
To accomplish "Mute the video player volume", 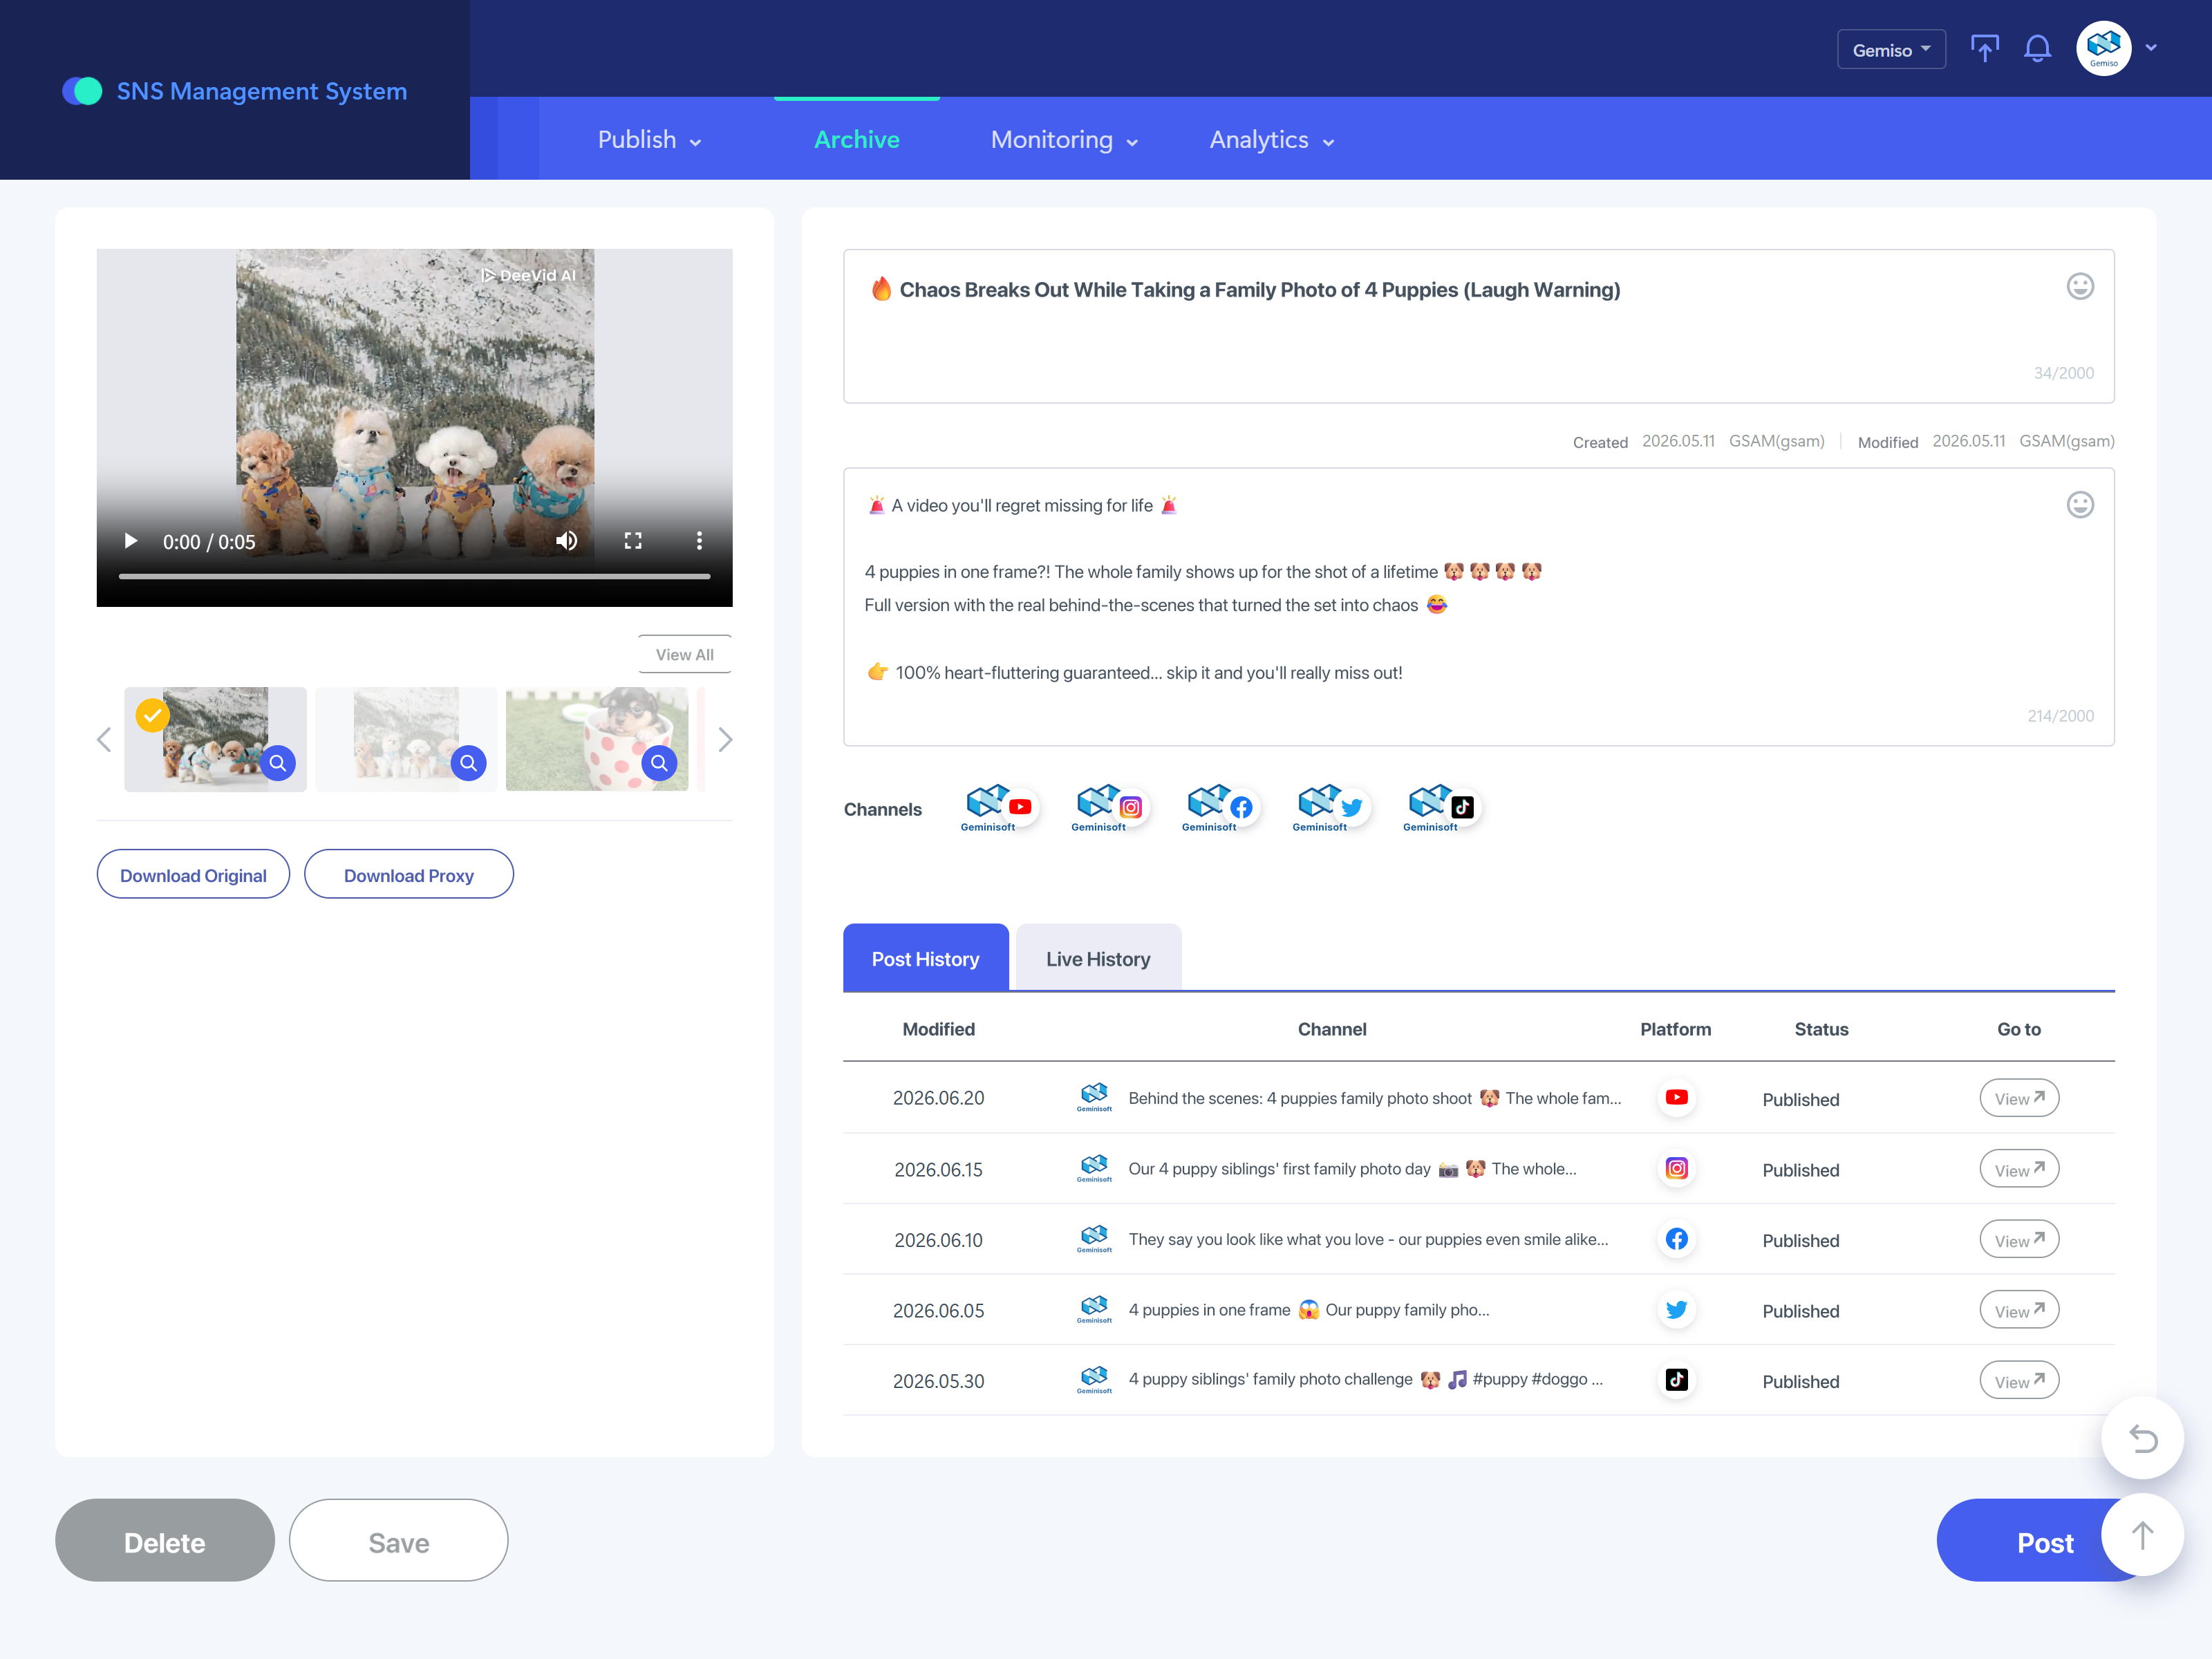I will [567, 541].
